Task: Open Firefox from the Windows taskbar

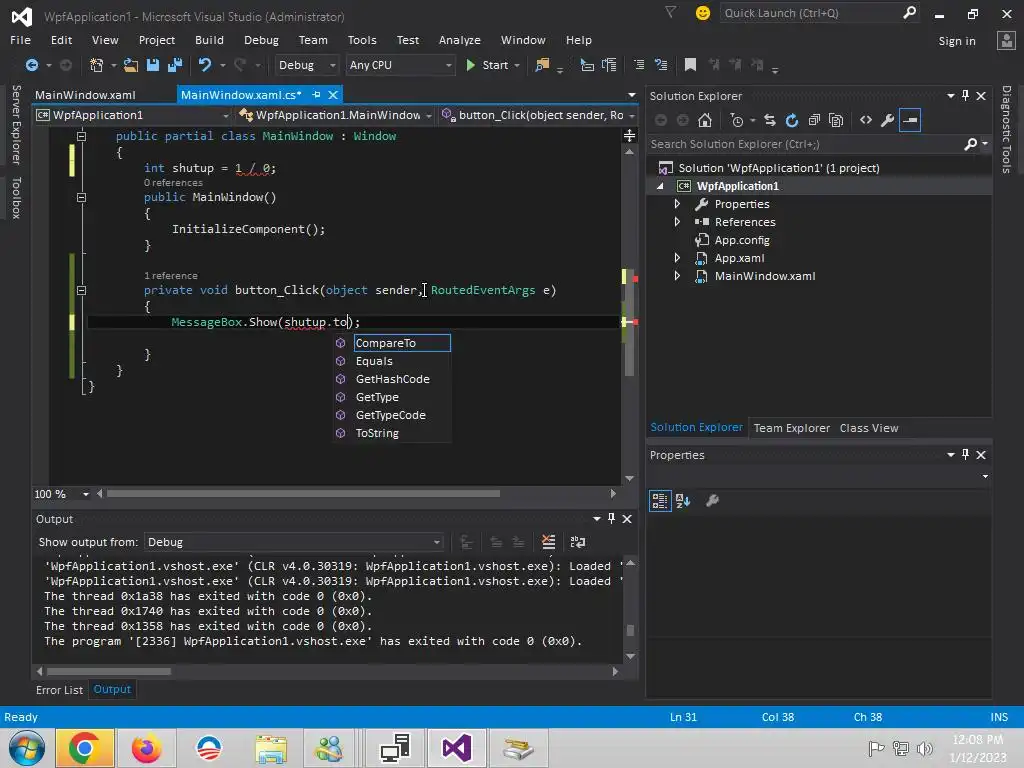Action: [x=146, y=748]
